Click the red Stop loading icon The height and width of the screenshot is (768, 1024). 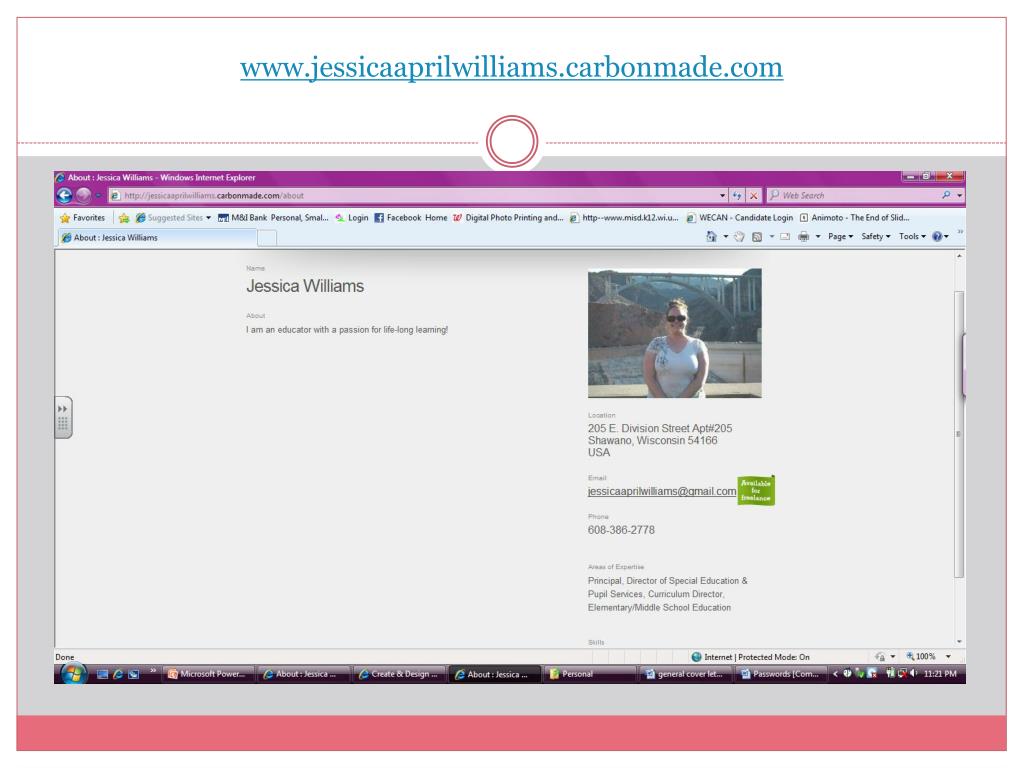pos(754,195)
